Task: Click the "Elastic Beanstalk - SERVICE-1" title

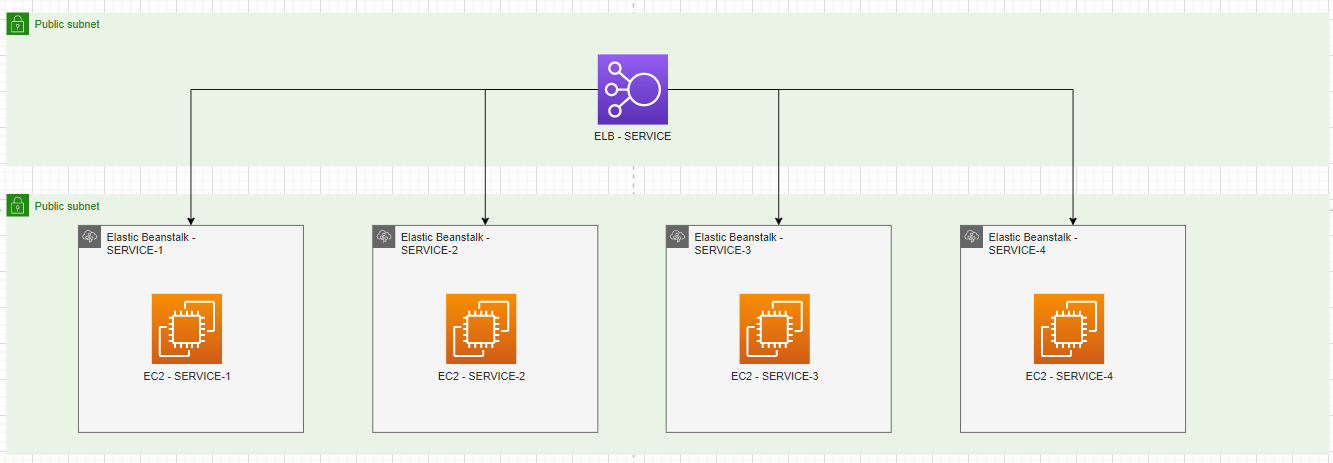Action: click(151, 243)
